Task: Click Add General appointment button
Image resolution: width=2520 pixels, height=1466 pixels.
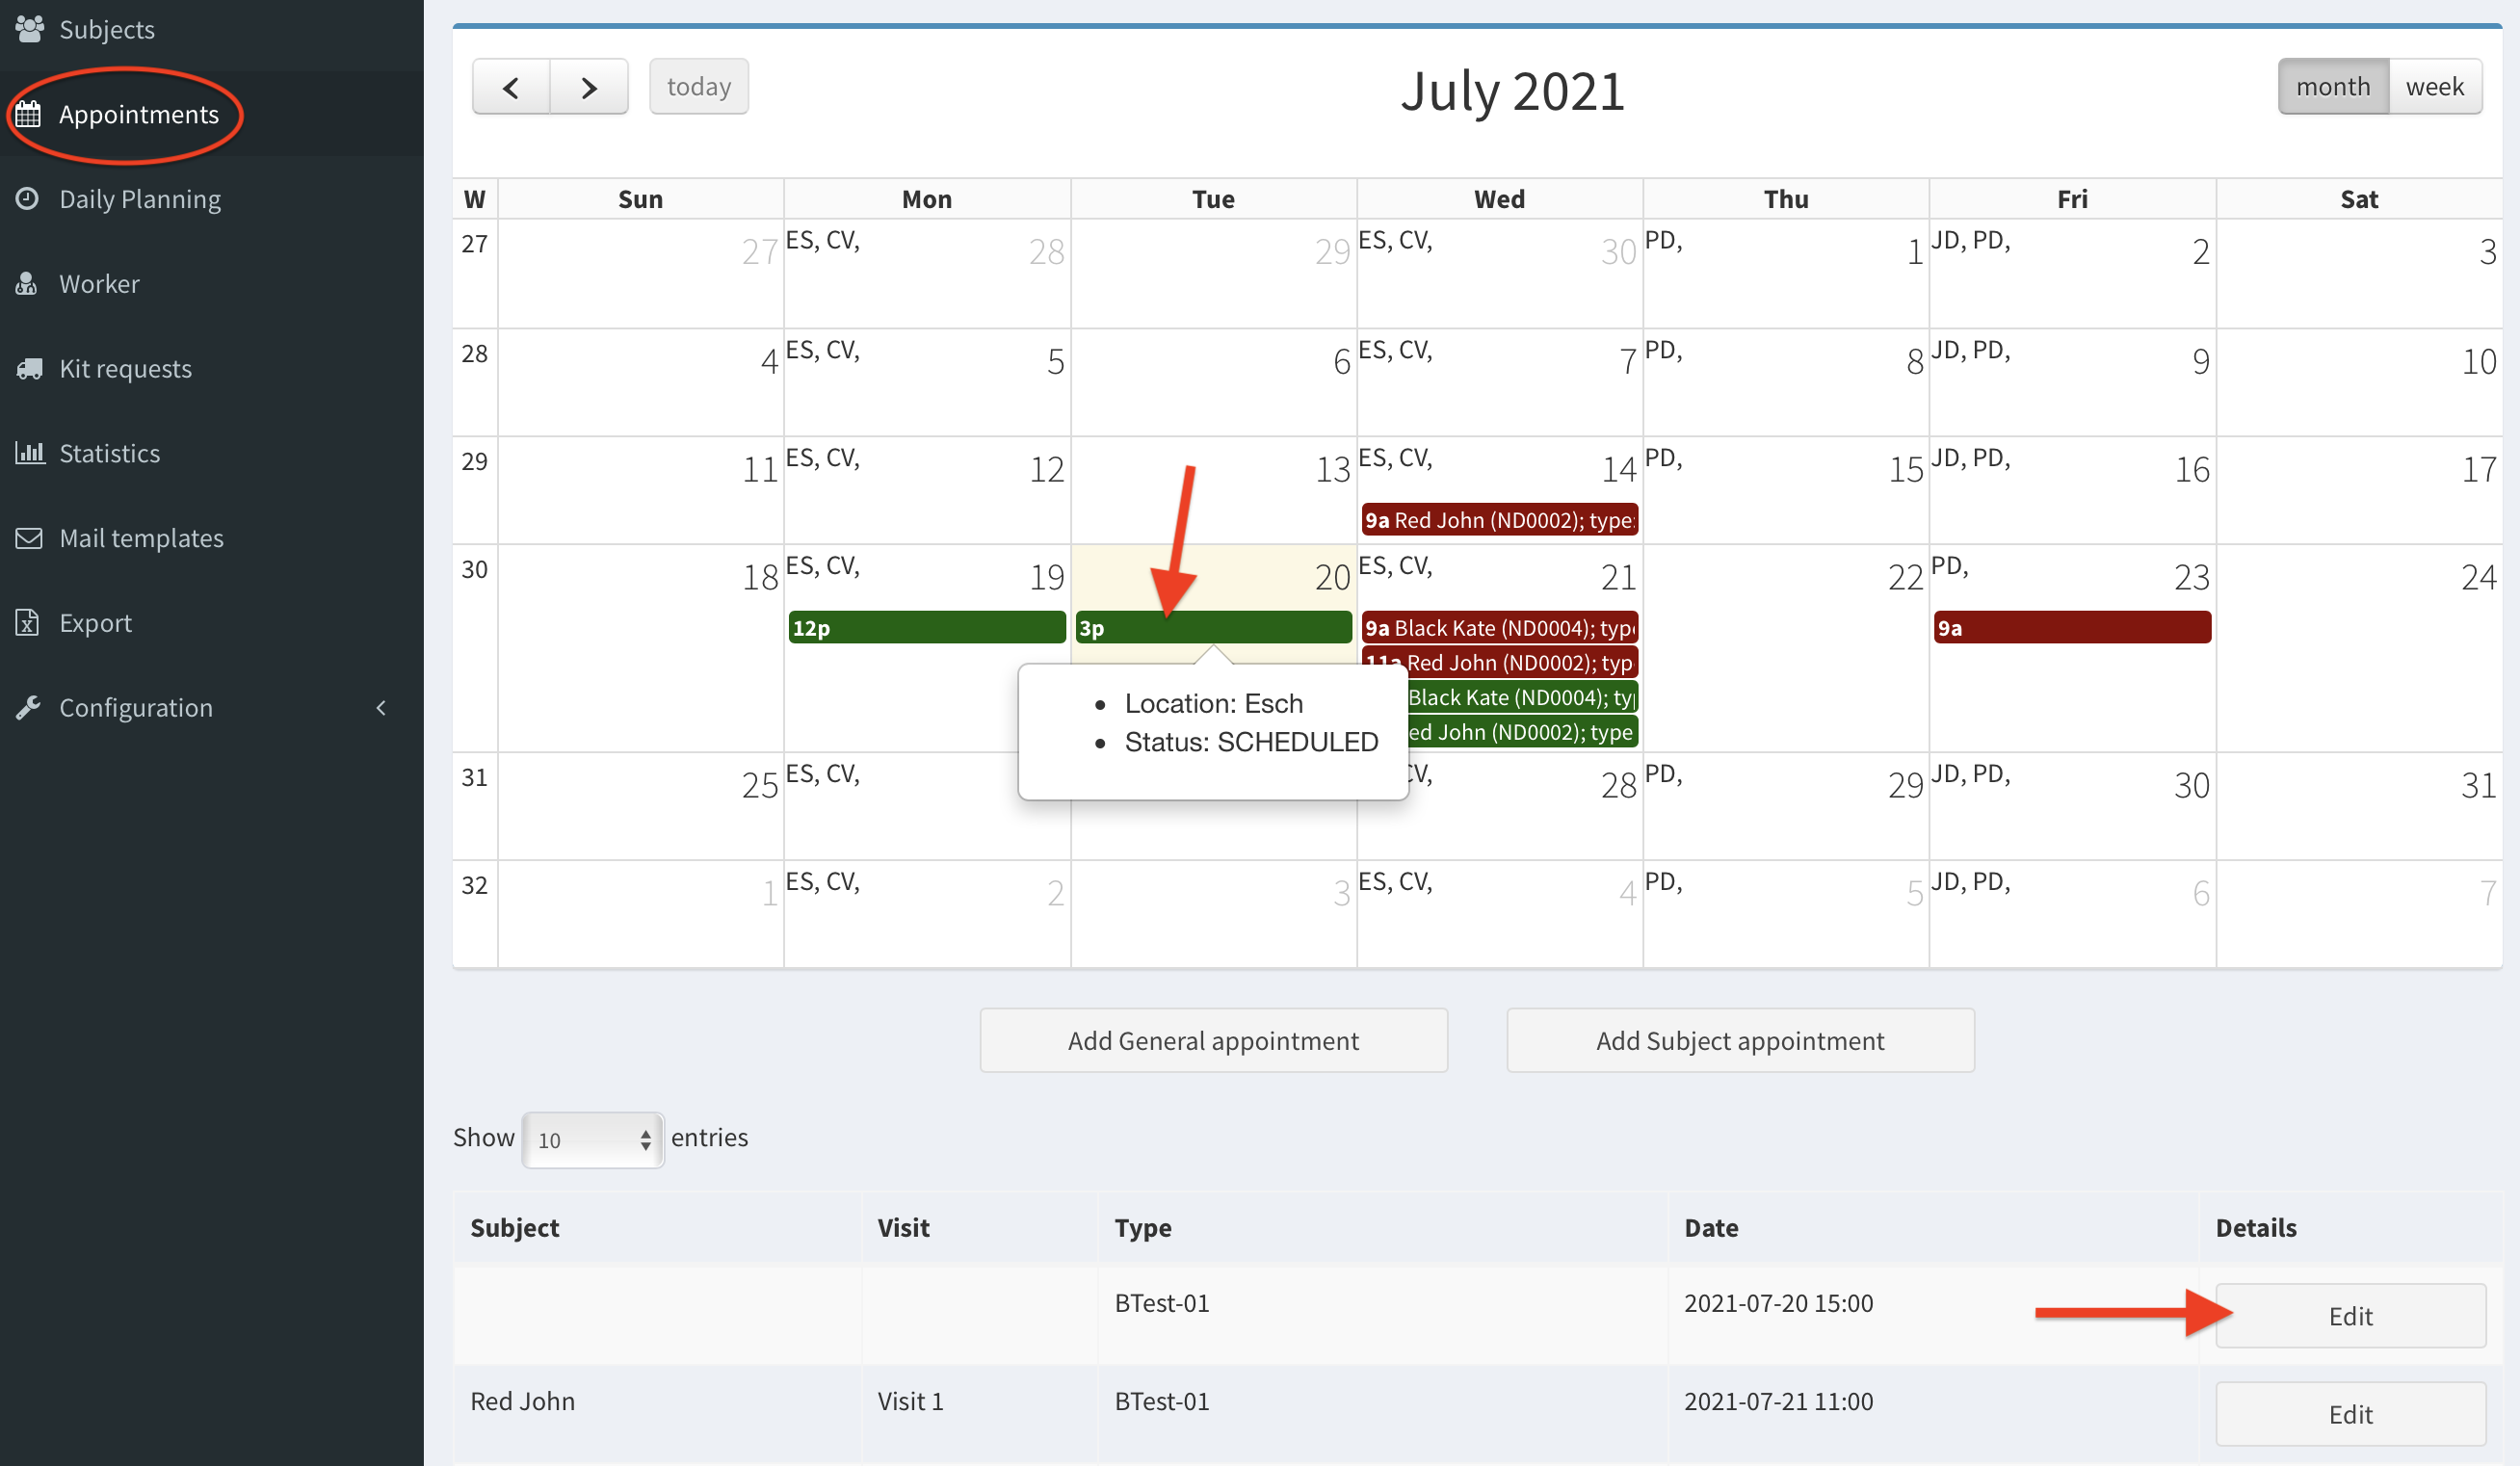Action: [1213, 1040]
